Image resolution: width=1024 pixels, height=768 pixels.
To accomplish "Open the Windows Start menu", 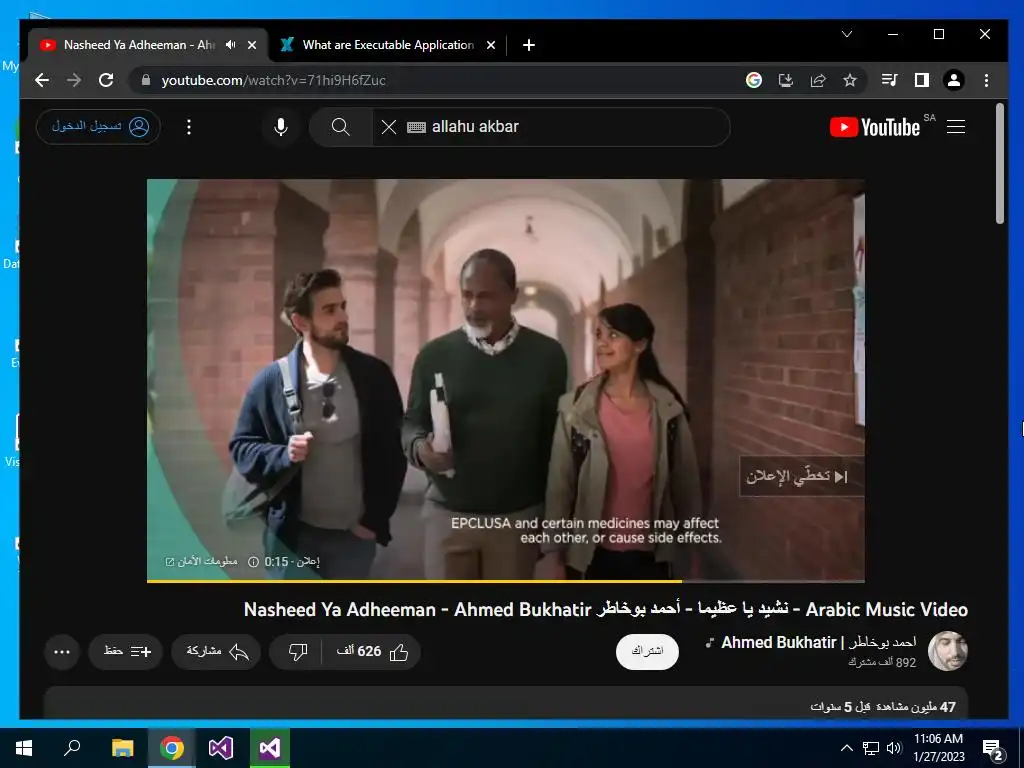I will pos(24,748).
